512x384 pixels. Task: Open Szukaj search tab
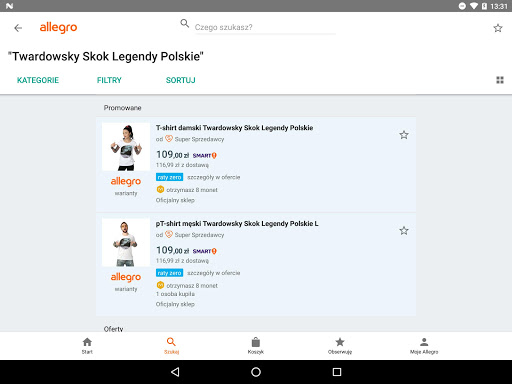tap(171, 346)
